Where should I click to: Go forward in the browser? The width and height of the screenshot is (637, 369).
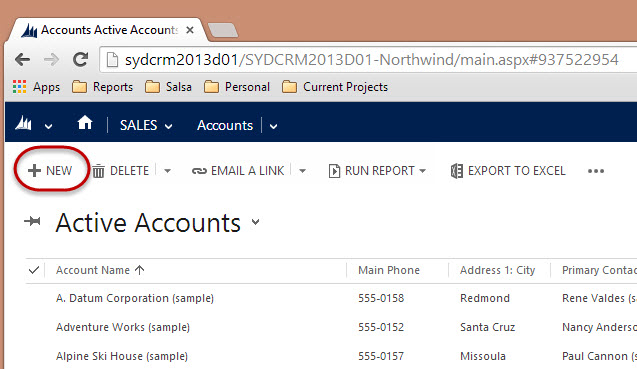(51, 60)
